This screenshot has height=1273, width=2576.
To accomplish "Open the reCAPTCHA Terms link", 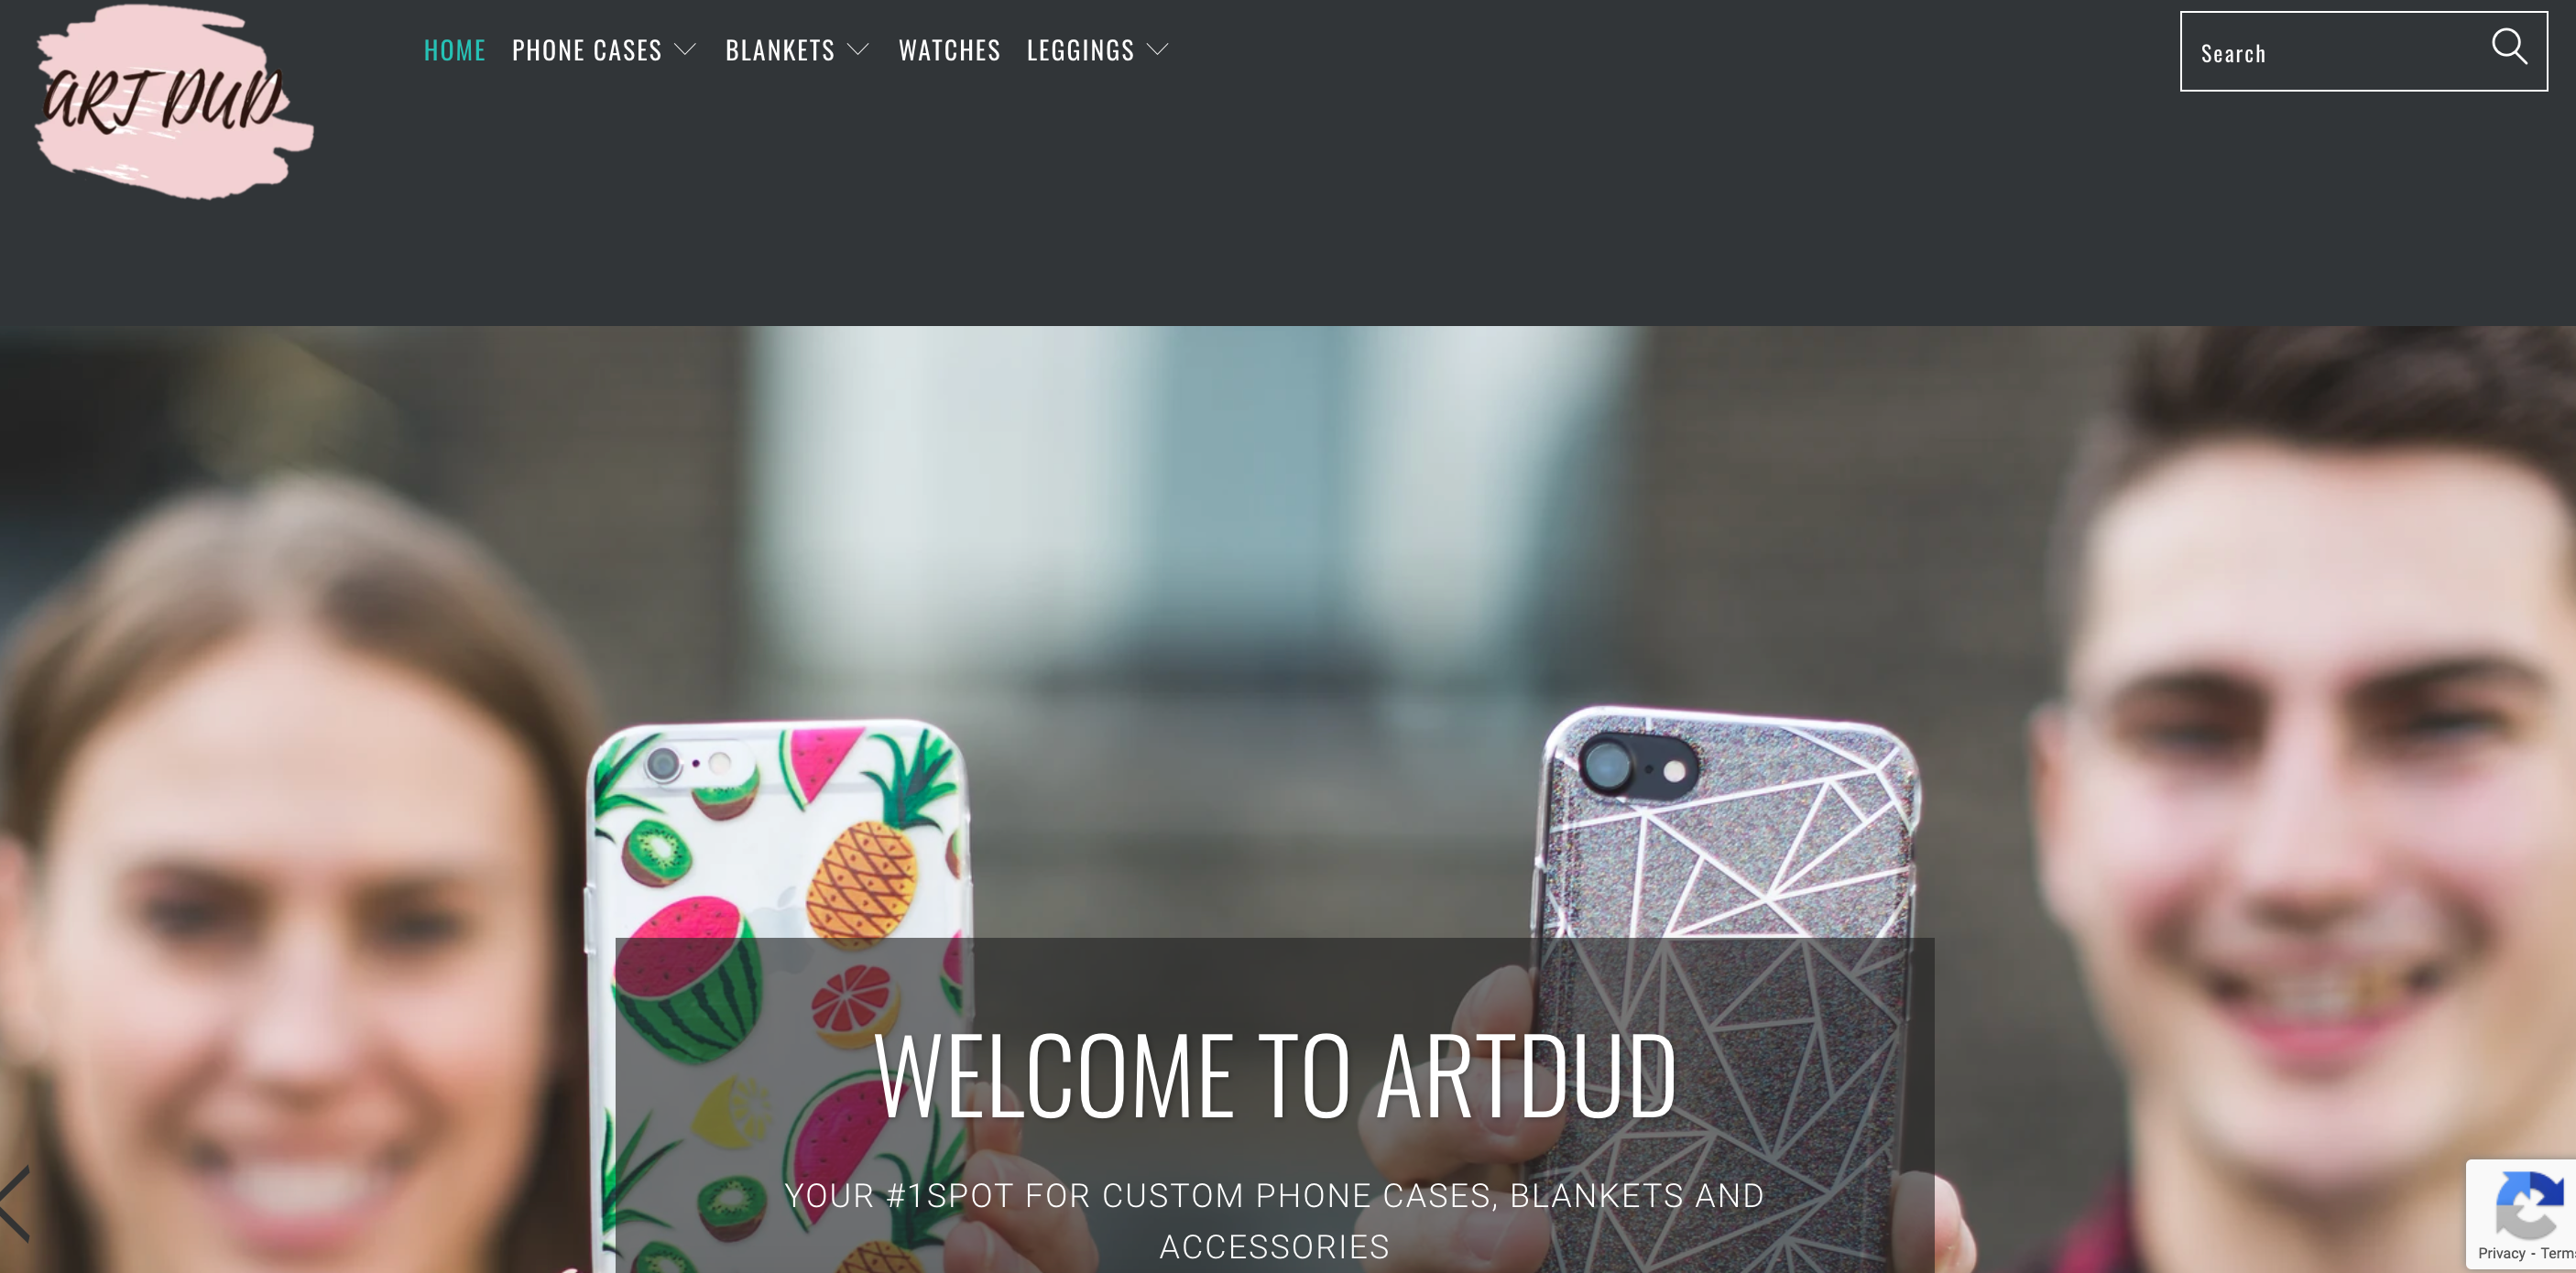I will (2557, 1253).
